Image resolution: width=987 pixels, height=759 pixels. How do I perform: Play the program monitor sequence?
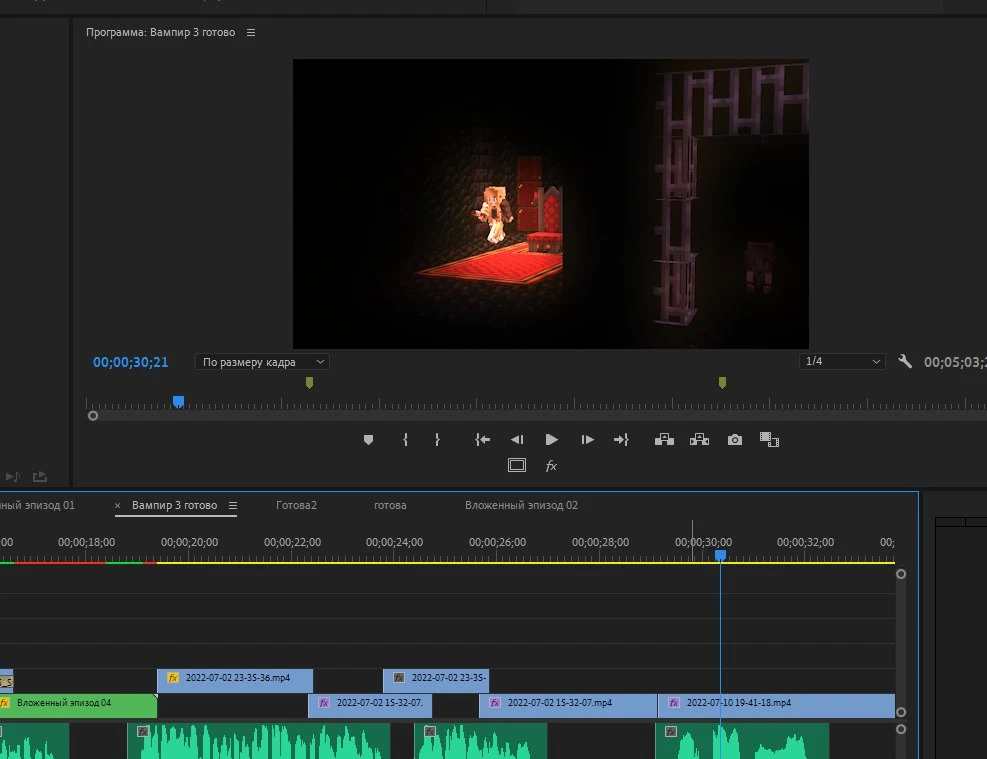(x=551, y=440)
